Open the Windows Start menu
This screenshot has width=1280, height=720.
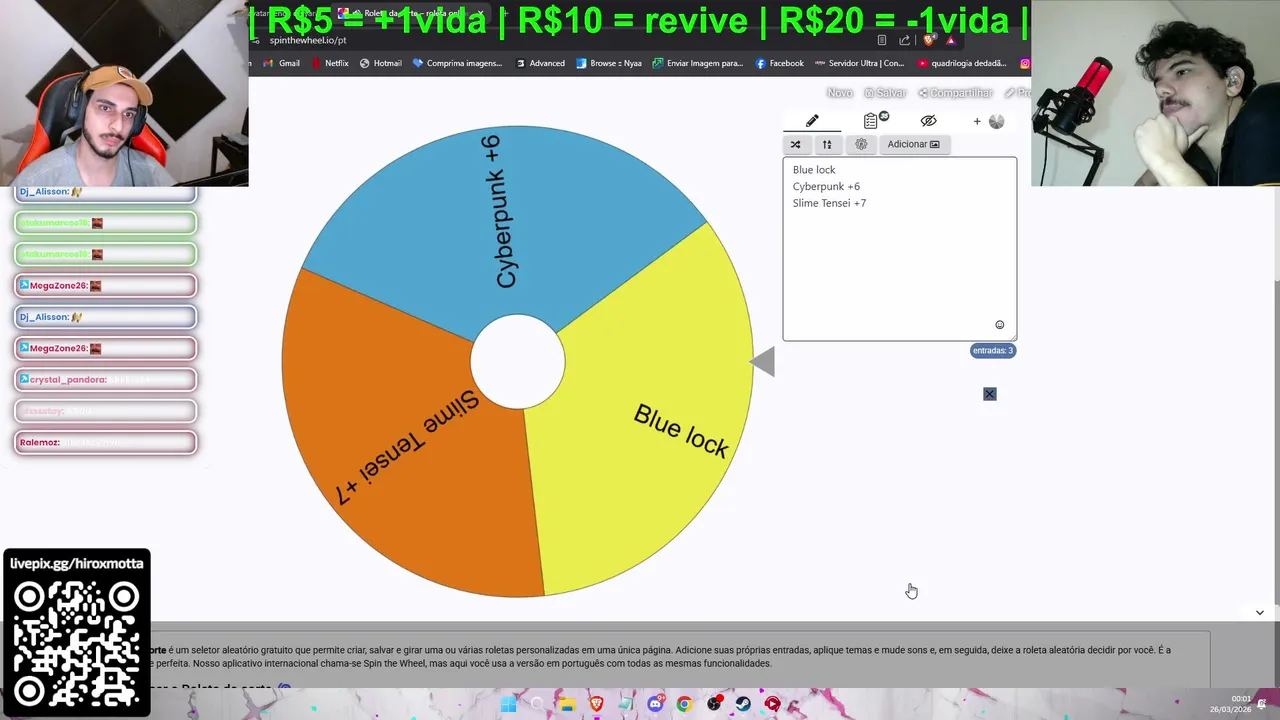[x=508, y=704]
